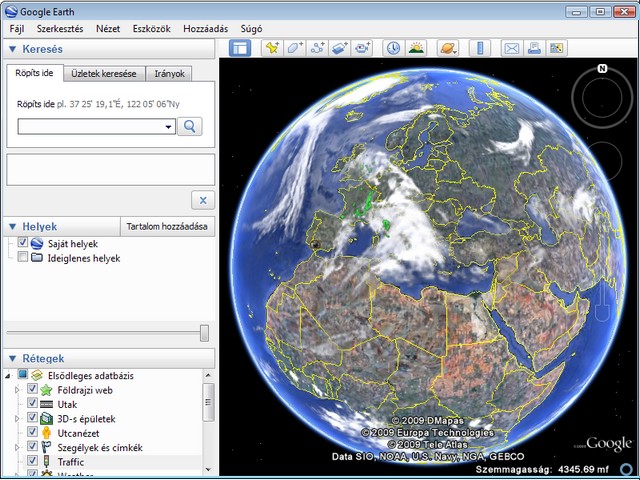This screenshot has width=640, height=480.
Task: Switch to Üzletek keresése tab
Action: (104, 74)
